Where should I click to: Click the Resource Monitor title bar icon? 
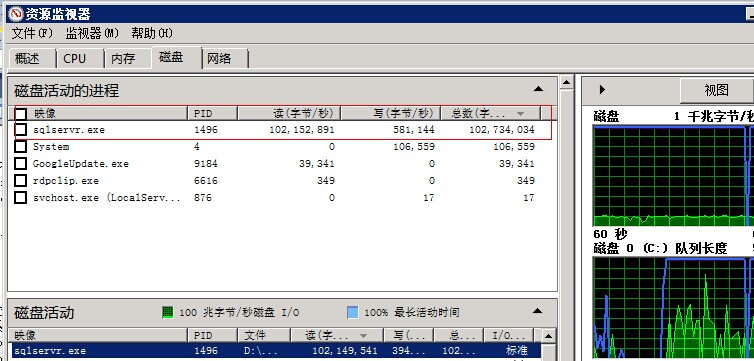(x=16, y=13)
